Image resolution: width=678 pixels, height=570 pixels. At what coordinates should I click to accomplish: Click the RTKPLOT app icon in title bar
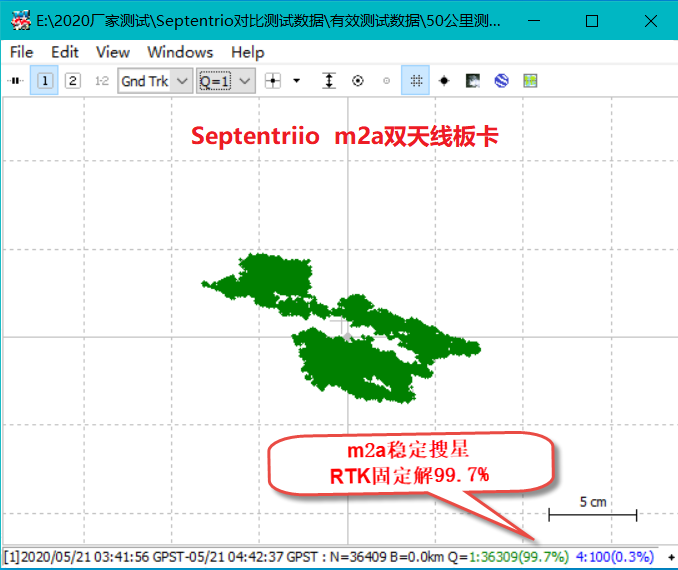pyautogui.click(x=20, y=20)
